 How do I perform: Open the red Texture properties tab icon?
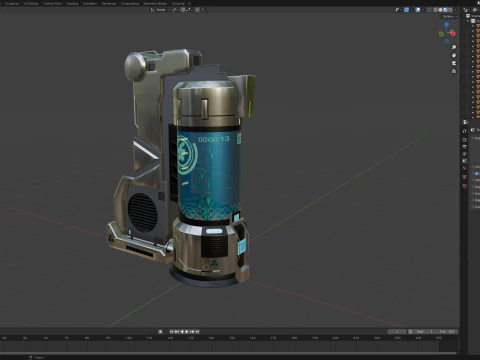click(x=465, y=186)
